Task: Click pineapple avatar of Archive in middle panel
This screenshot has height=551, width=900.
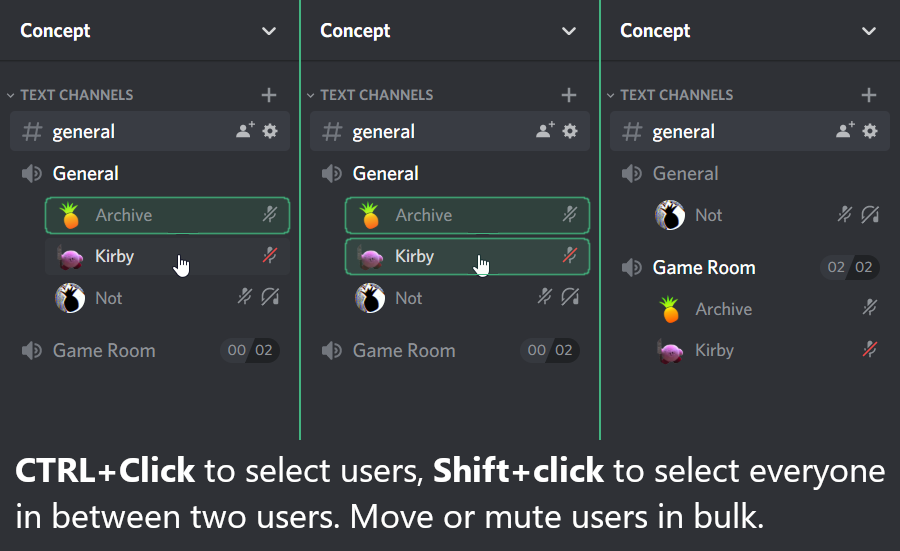Action: pyautogui.click(x=369, y=215)
